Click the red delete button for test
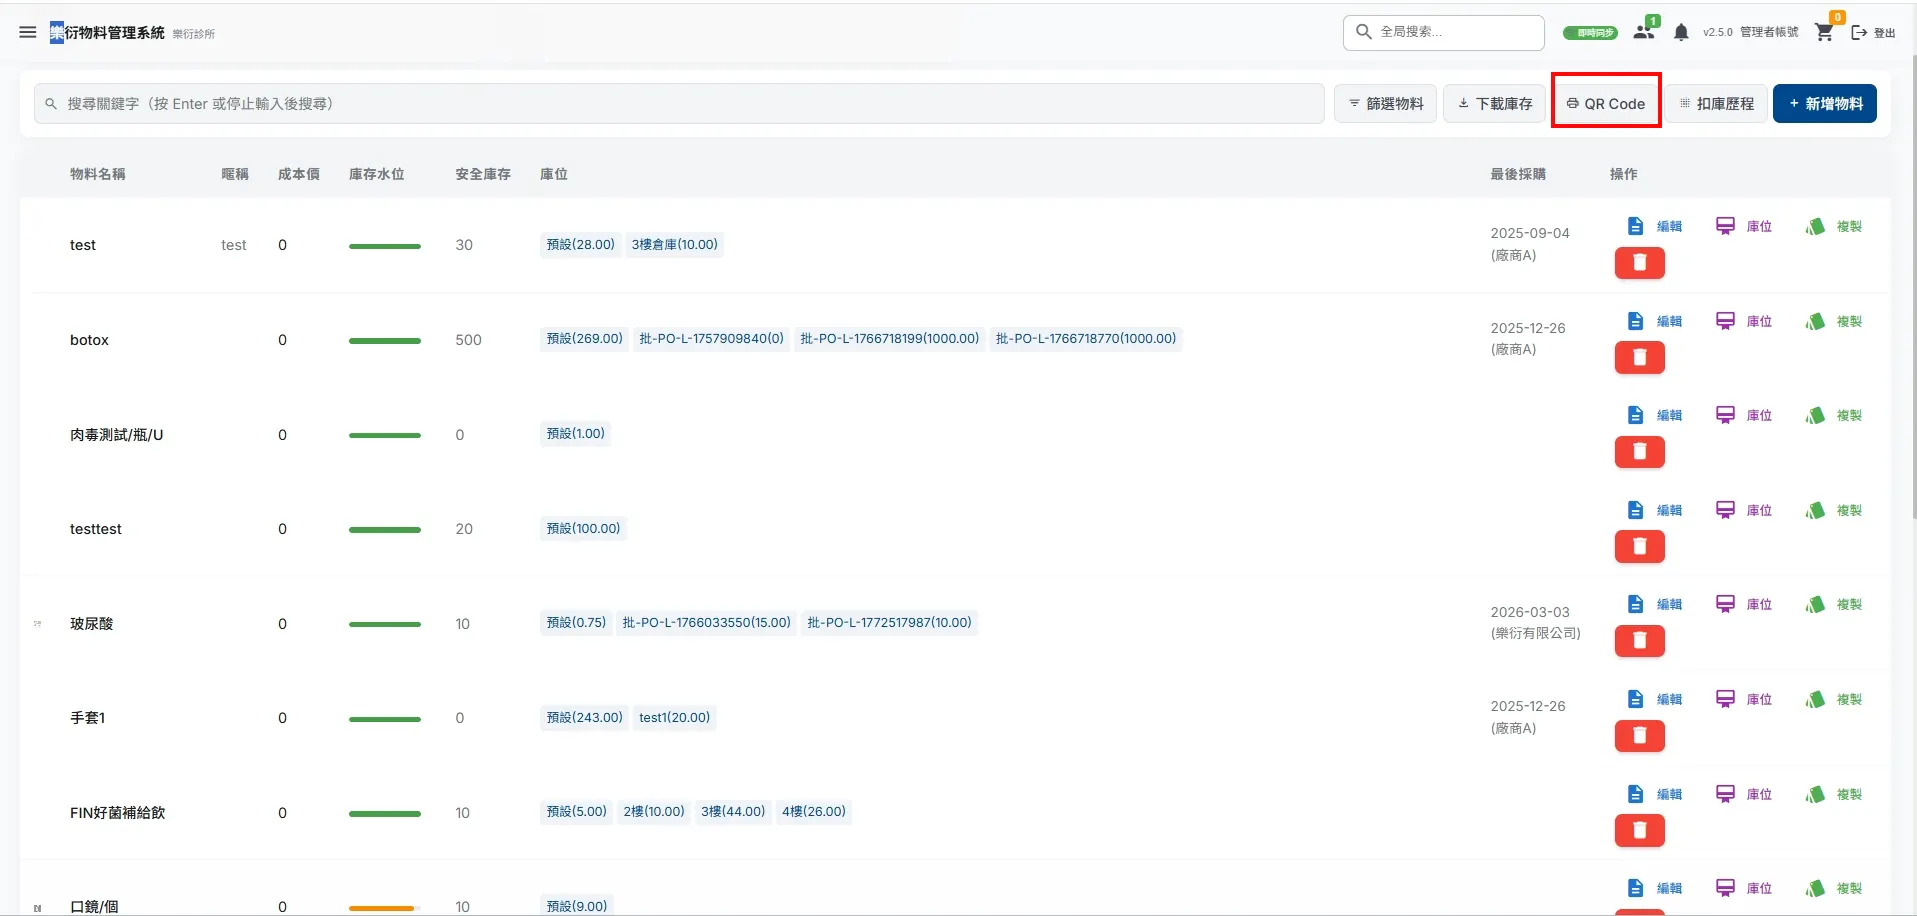The height and width of the screenshot is (916, 1917). [x=1640, y=263]
